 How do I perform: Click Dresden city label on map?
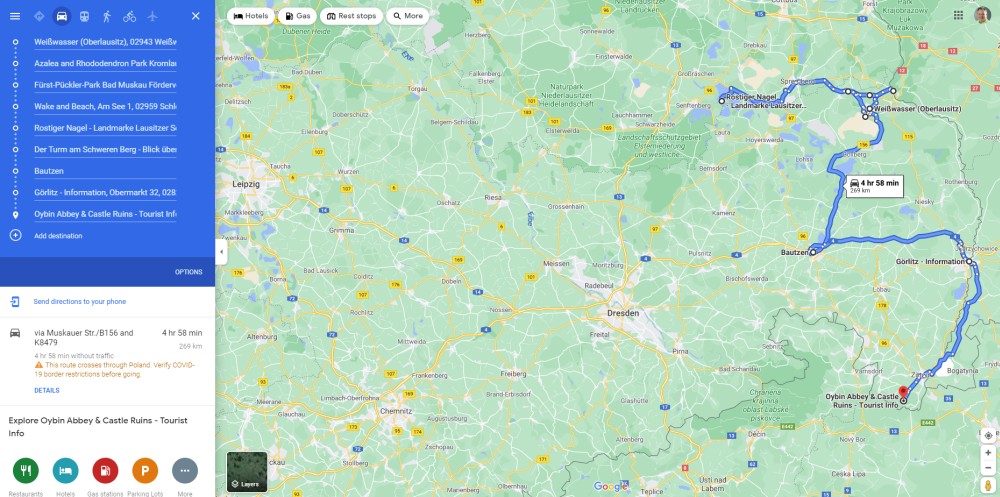[623, 313]
